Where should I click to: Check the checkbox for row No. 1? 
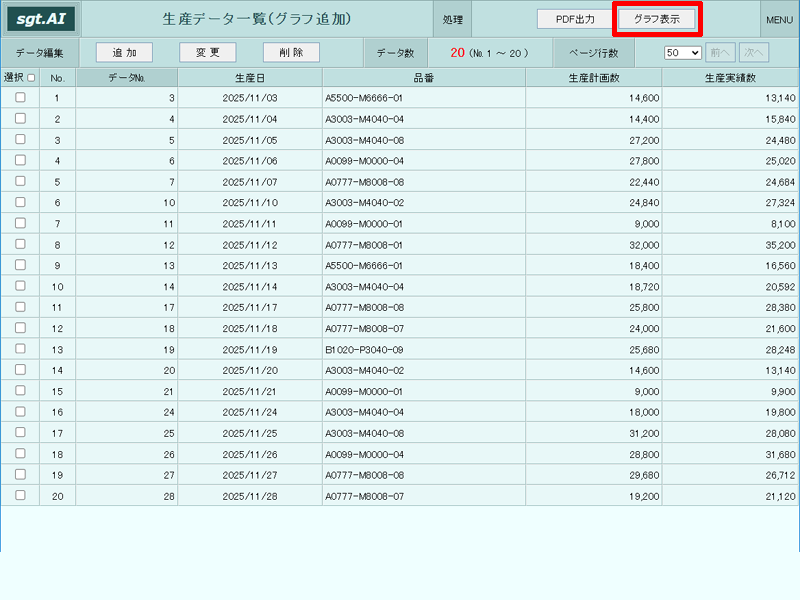20,97
